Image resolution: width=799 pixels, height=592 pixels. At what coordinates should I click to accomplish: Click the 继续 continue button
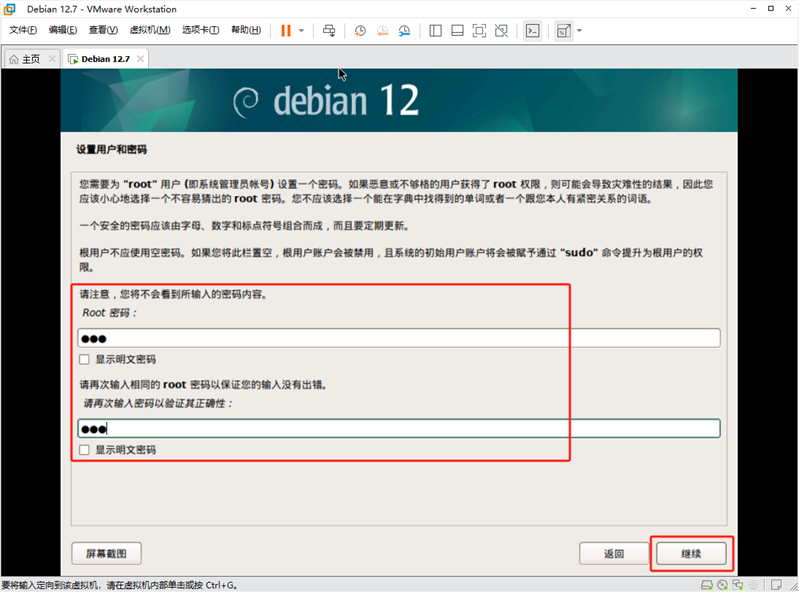[691, 554]
